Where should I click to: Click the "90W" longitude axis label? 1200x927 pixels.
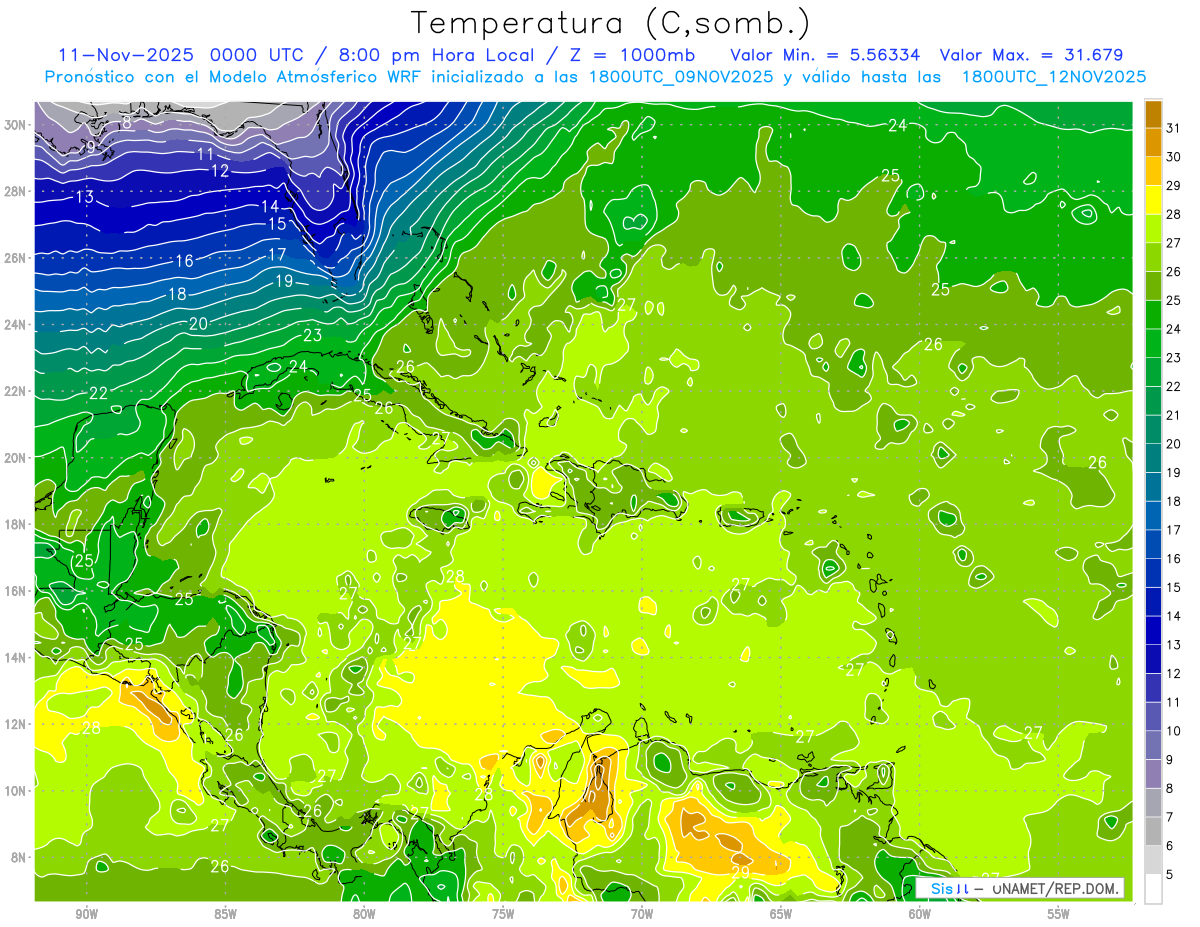point(86,915)
